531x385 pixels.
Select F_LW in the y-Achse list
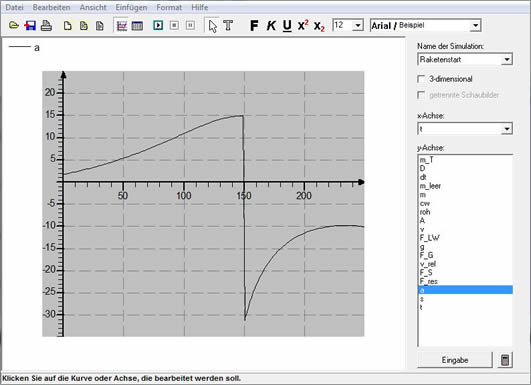466,238
